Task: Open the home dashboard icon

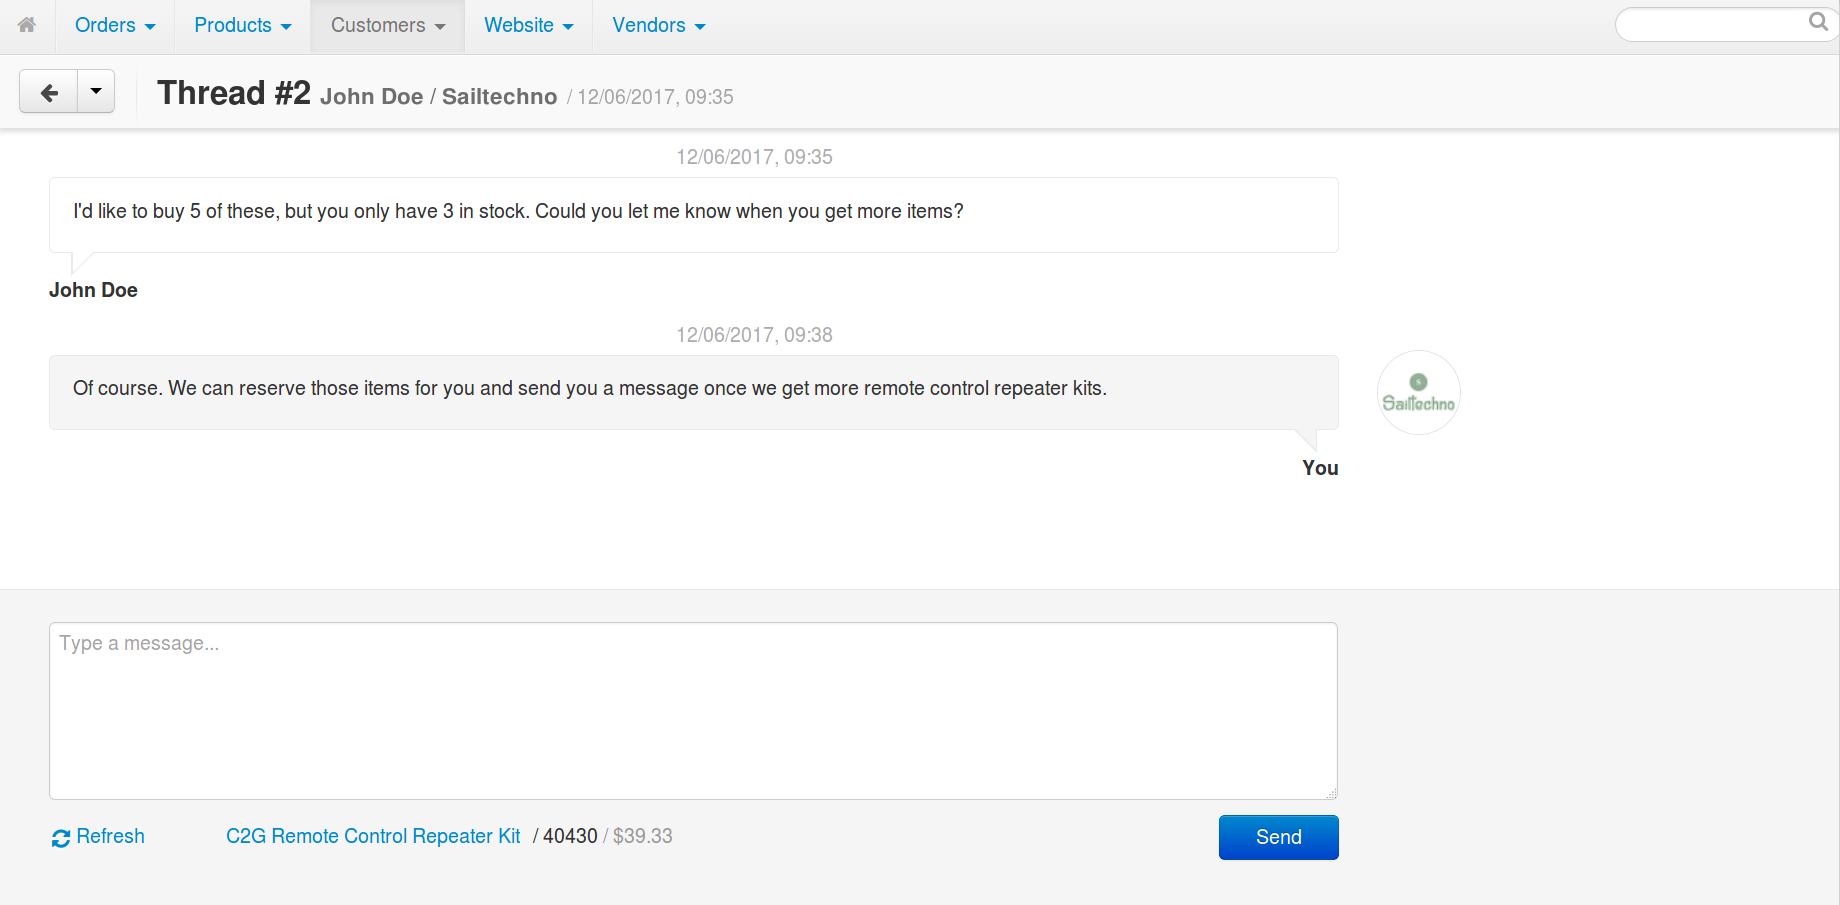Action: [x=27, y=25]
